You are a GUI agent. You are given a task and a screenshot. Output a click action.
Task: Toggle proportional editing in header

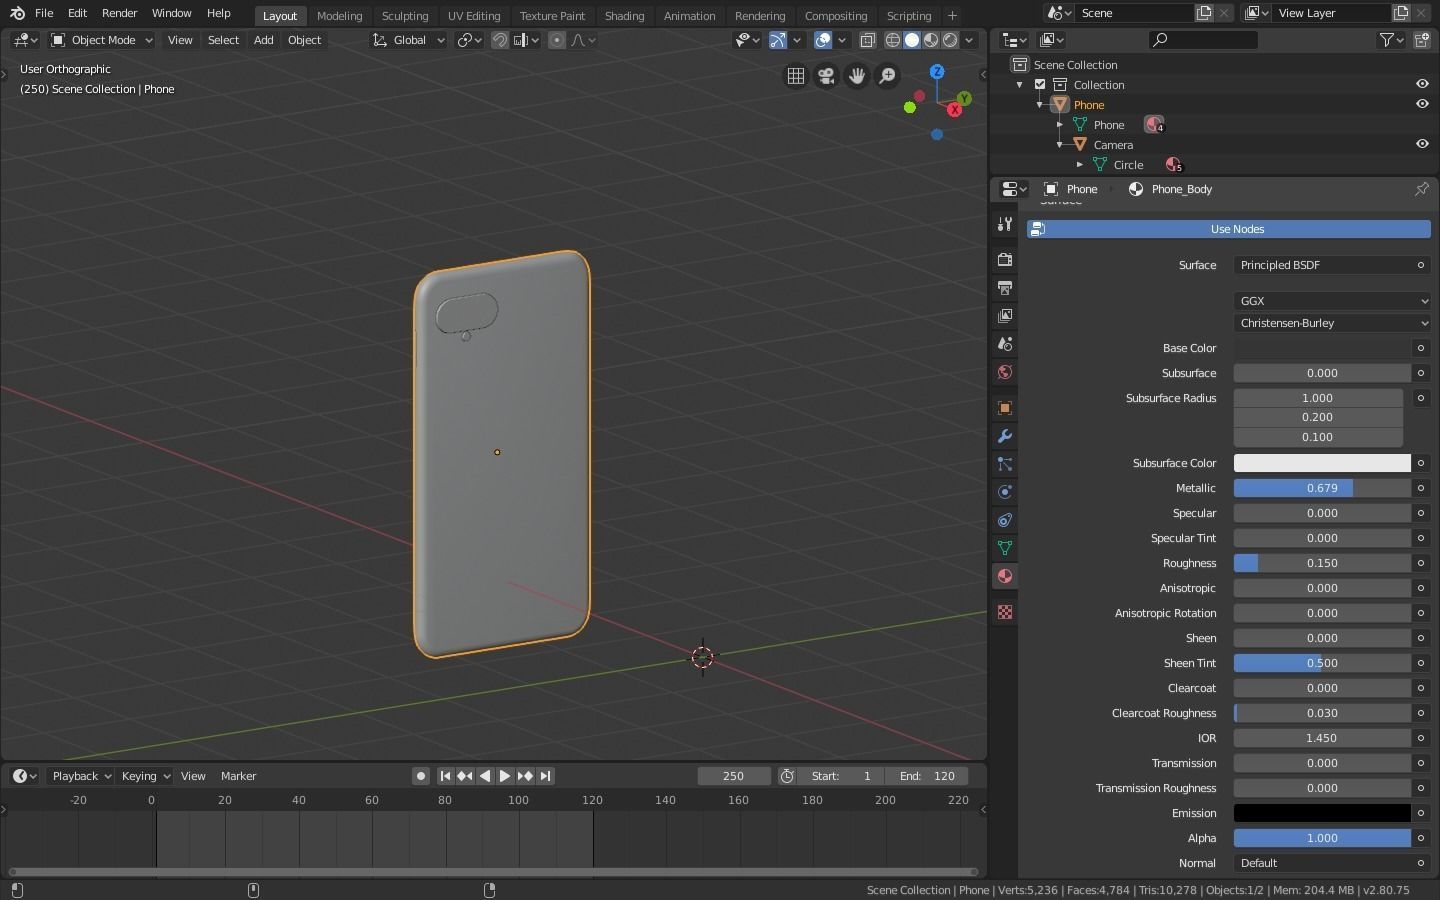557,40
